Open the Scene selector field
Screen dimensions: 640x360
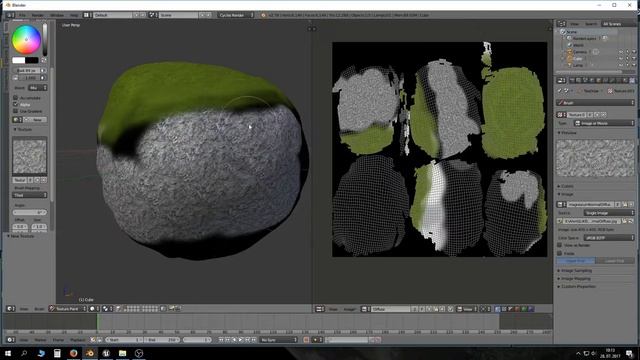(178, 15)
